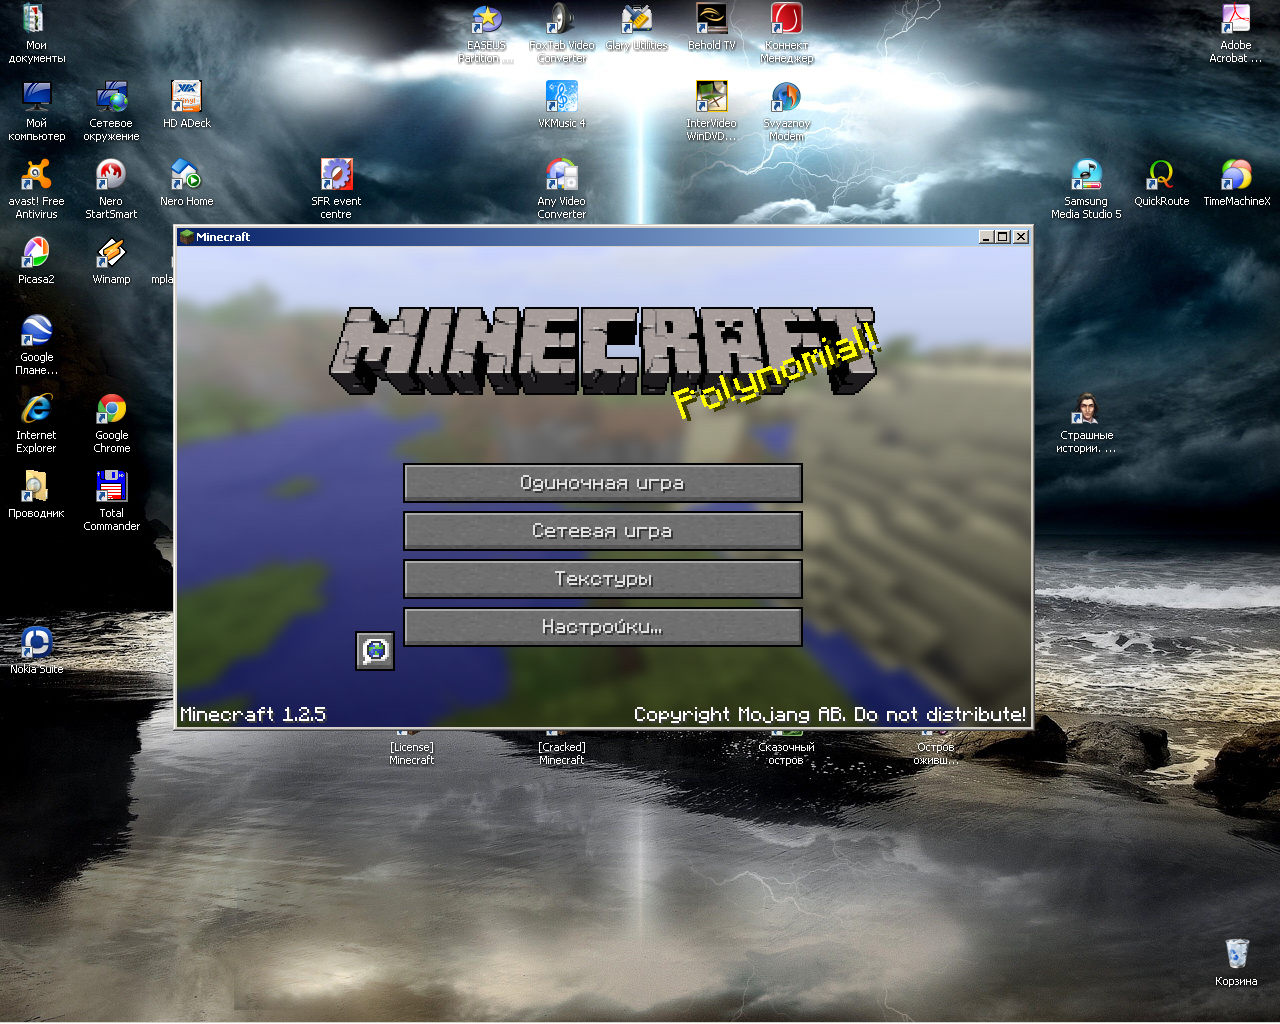Screen dimensions: 1280x1024
Task: Minimize the Minecraft window
Action: tap(986, 237)
